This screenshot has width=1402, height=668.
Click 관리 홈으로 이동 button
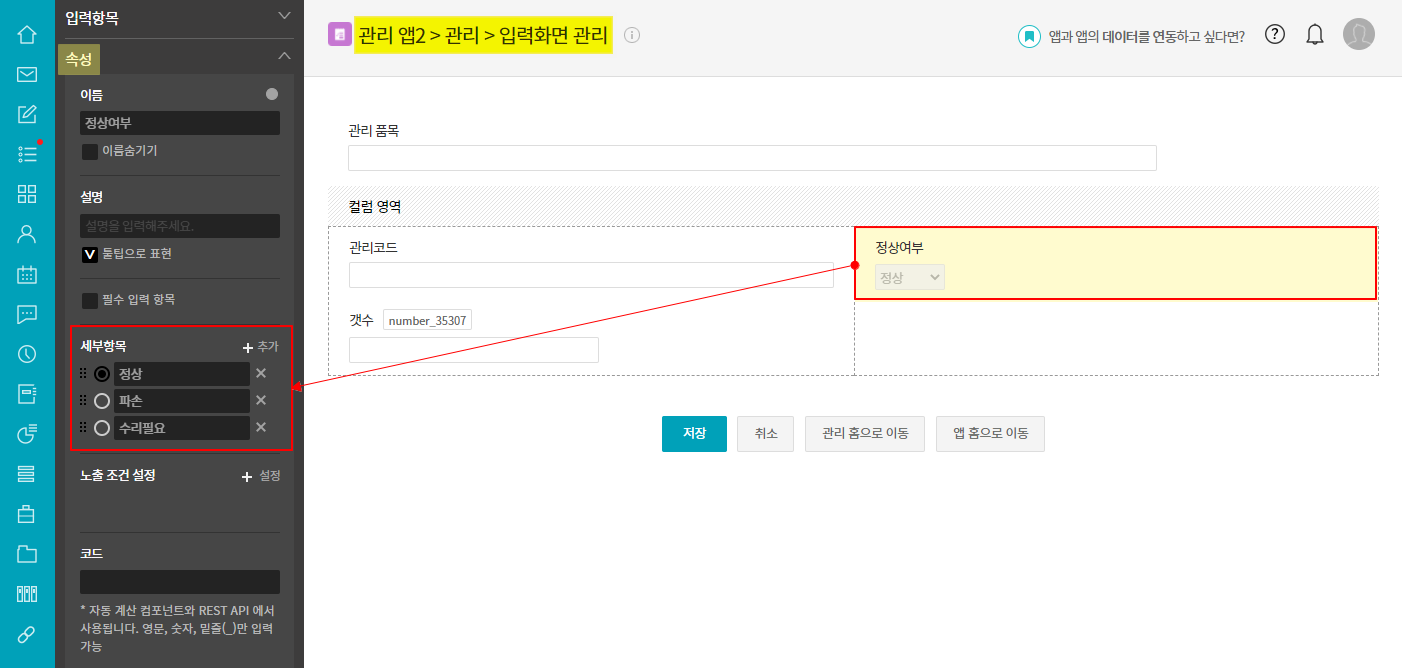[864, 434]
